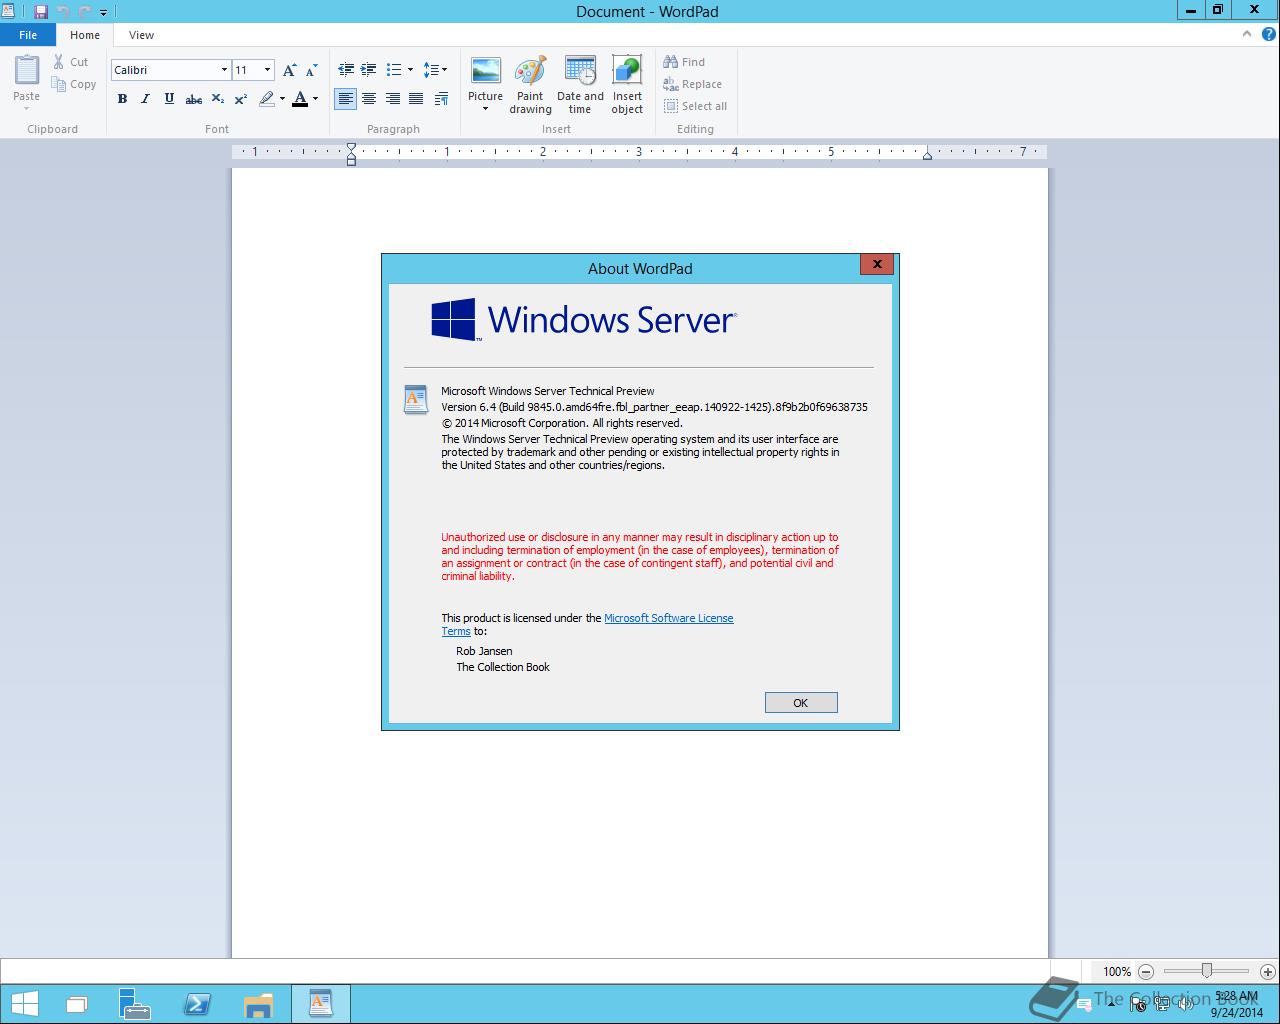Click the Paste clipboard icon
The image size is (1280, 1024).
(27, 70)
